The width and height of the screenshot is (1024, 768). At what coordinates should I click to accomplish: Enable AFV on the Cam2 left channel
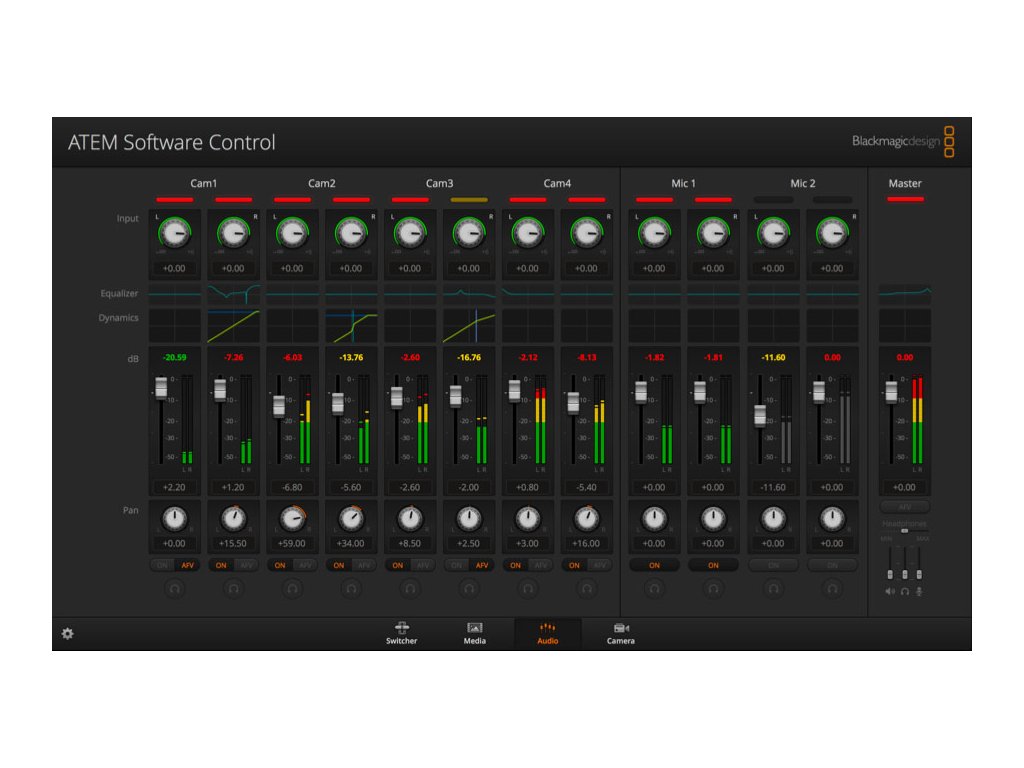tap(305, 566)
